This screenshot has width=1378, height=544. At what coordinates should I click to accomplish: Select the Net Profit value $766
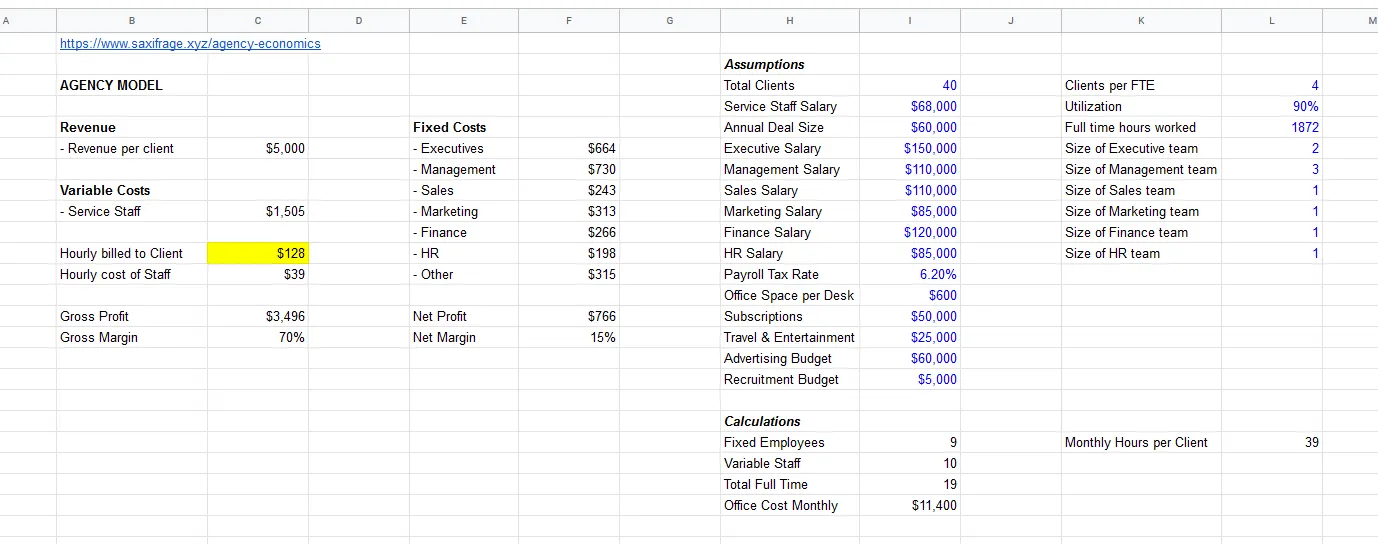coord(569,317)
